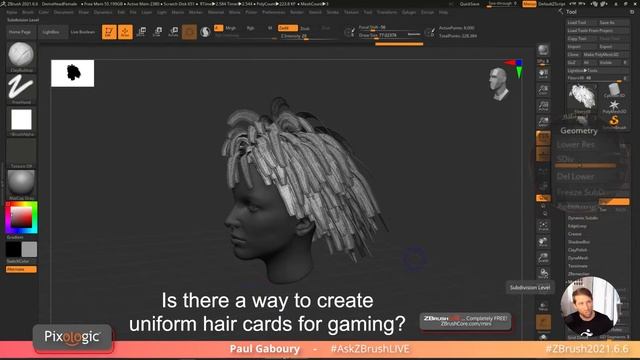Viewport: 640px width, 360px height.
Task: Expand the Crease subsection
Action: click(x=575, y=234)
